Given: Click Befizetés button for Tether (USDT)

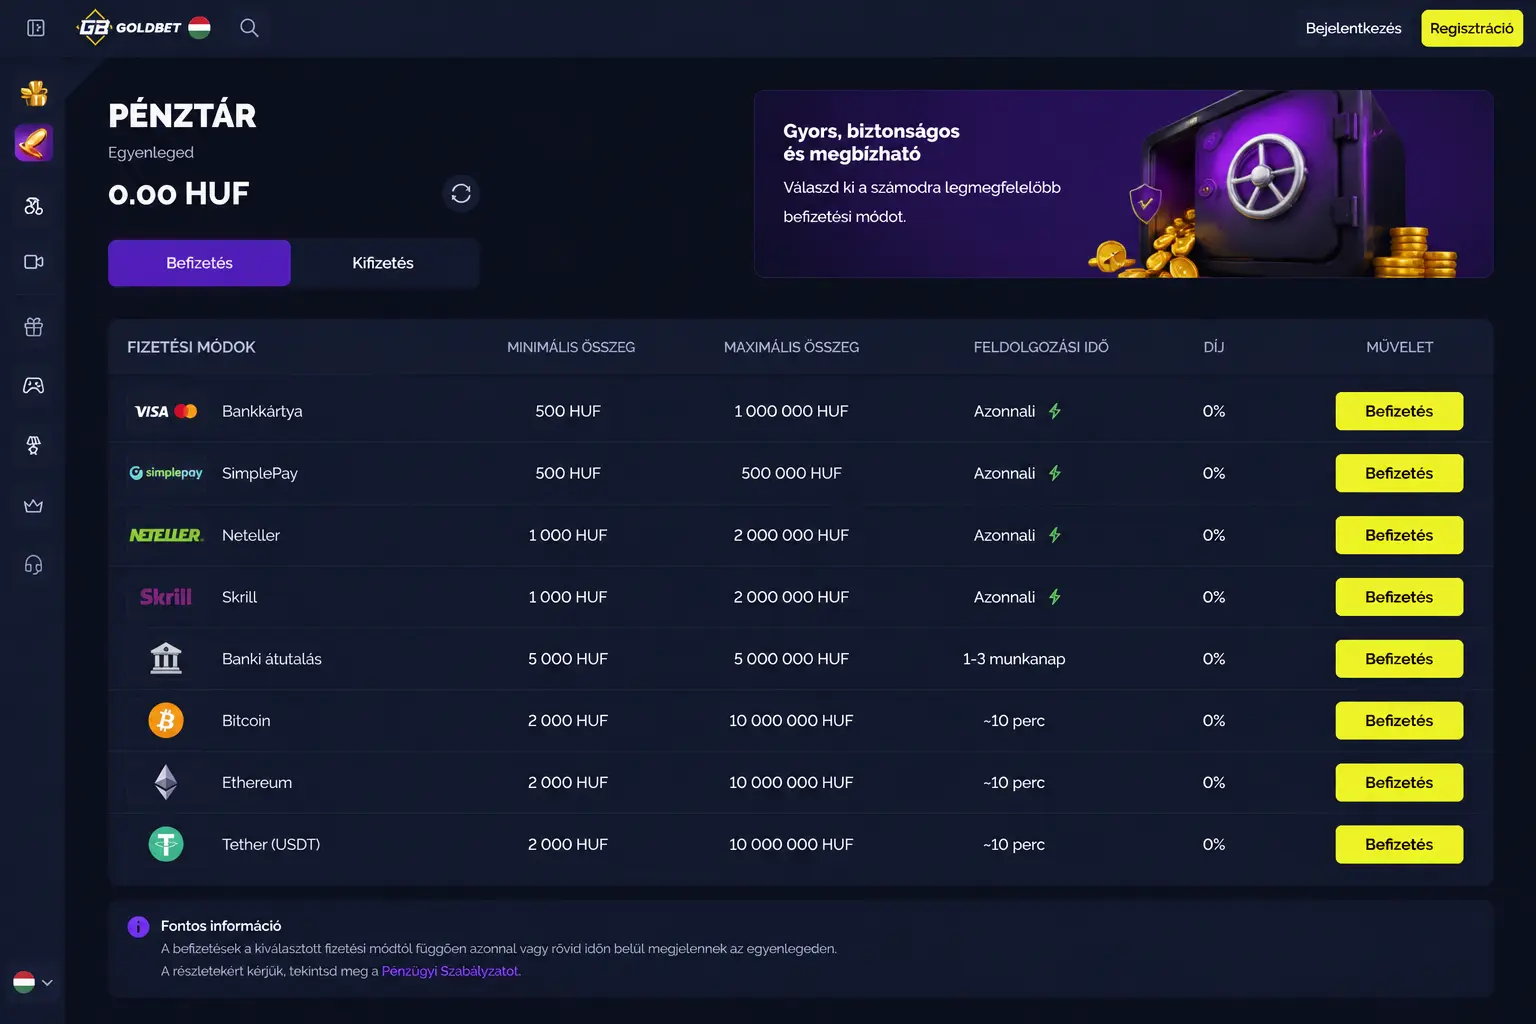Looking at the screenshot, I should [1399, 844].
